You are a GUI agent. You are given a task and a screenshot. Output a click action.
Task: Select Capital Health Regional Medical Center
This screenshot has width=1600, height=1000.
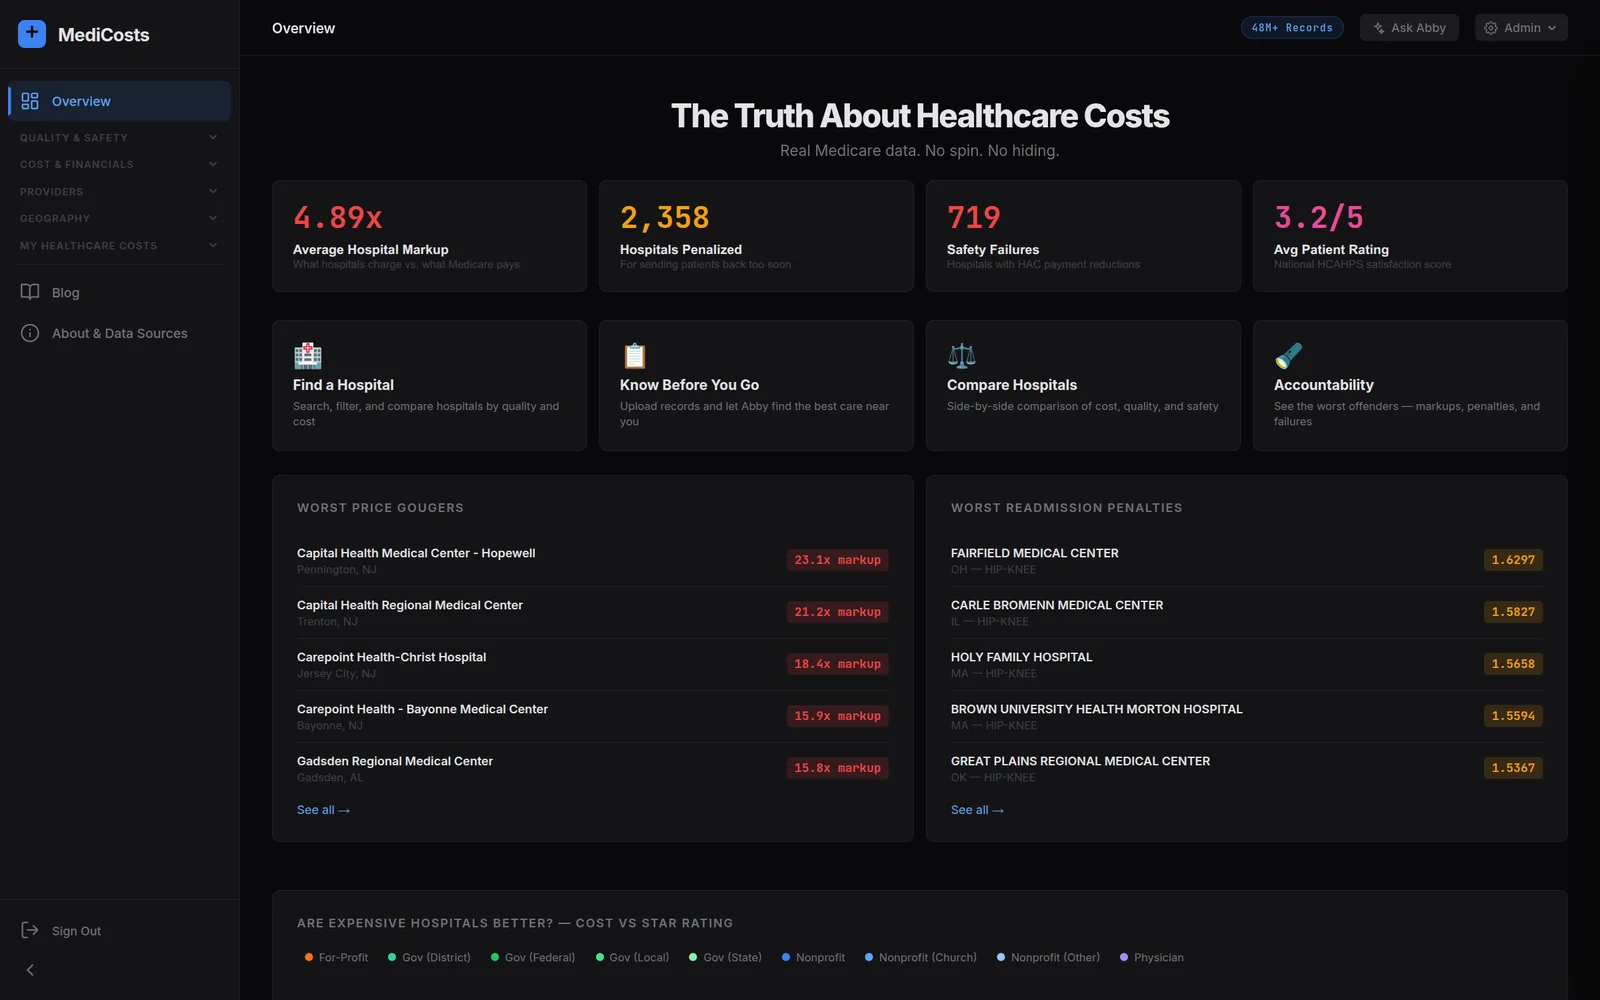592,612
